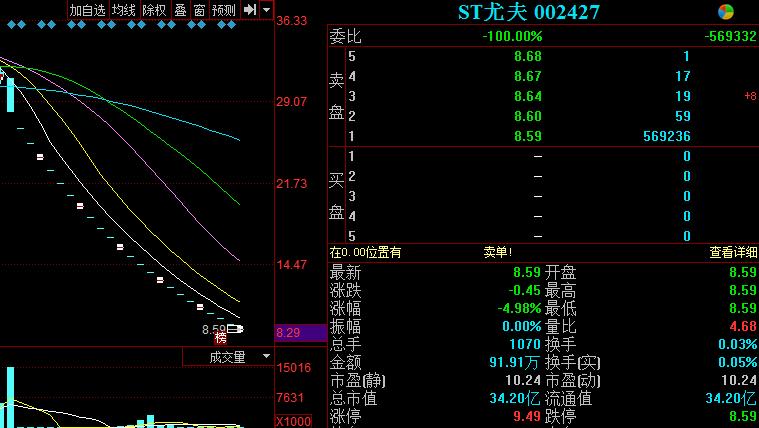The height and width of the screenshot is (428, 759).
Task: Select the 除权 button
Action: click(x=154, y=10)
